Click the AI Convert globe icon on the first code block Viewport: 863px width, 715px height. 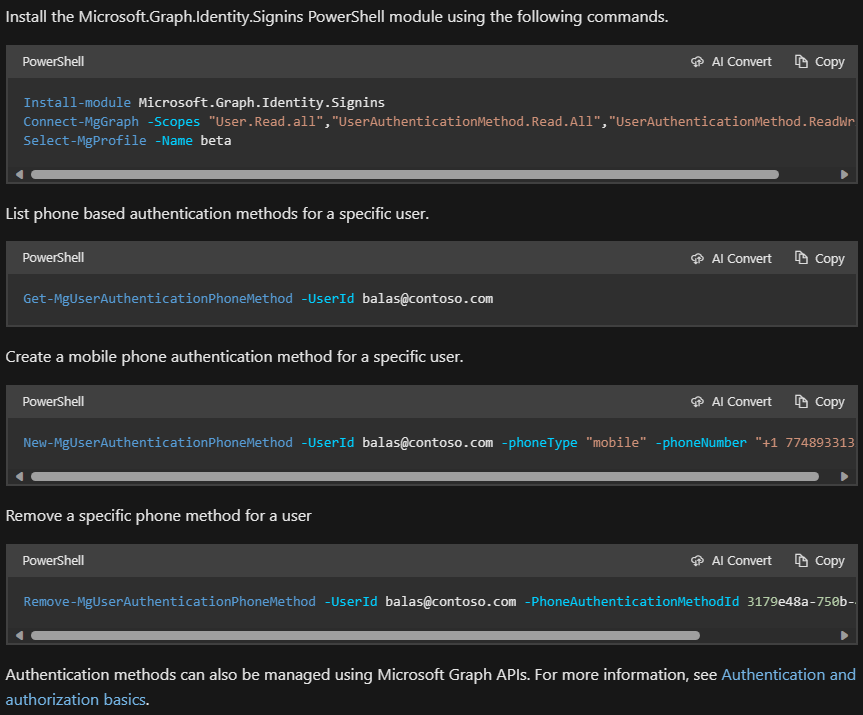[x=697, y=61]
